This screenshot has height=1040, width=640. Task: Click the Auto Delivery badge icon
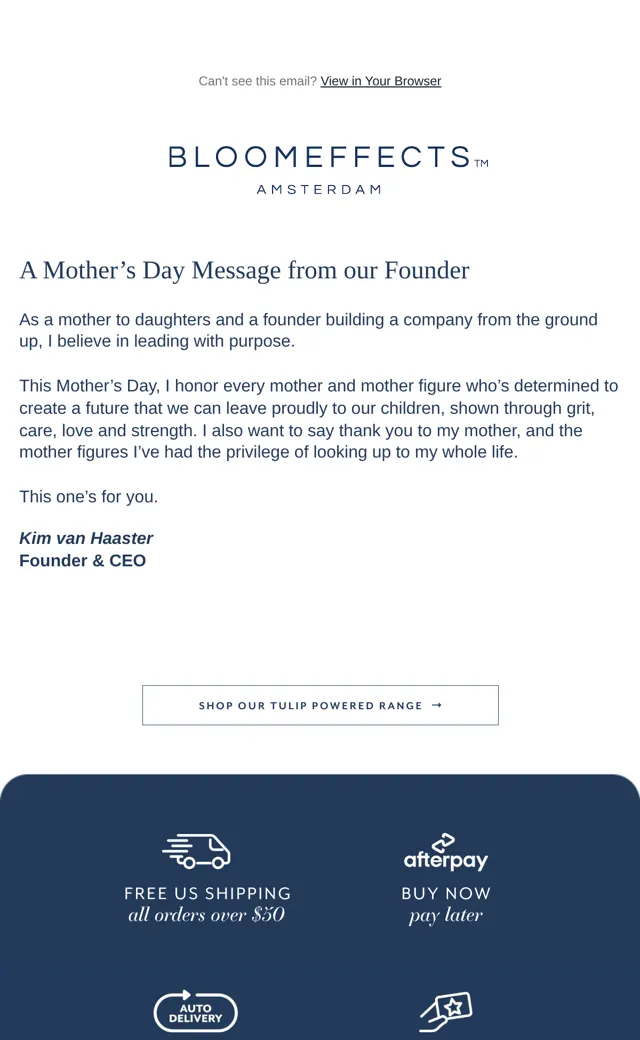(x=196, y=1011)
